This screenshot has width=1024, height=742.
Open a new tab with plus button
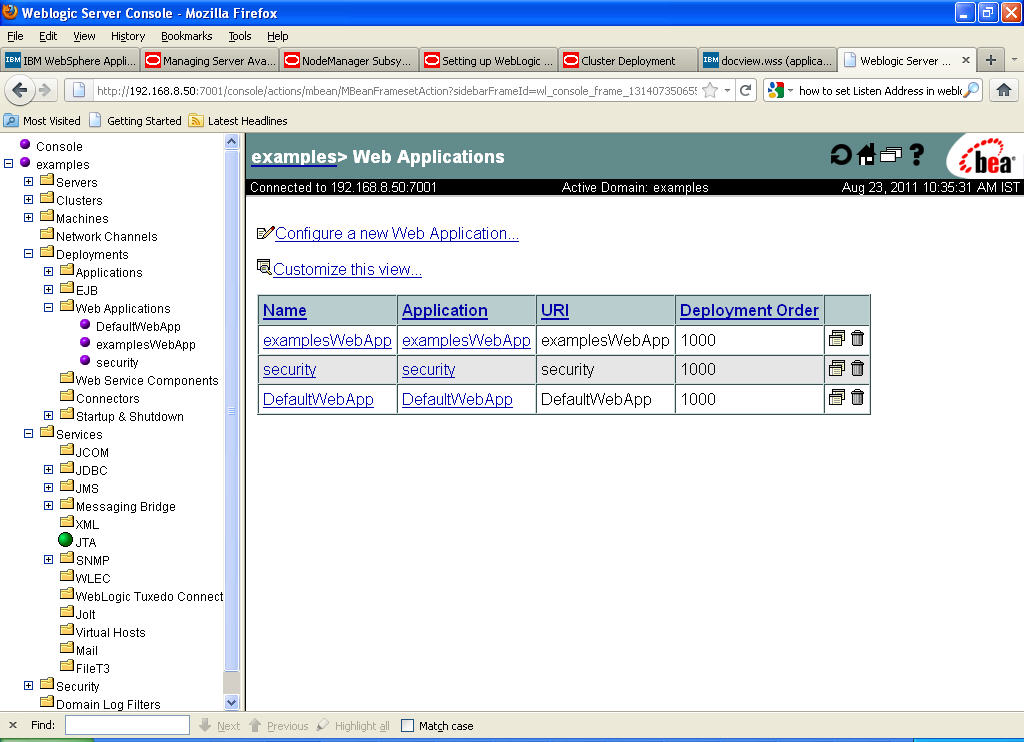[x=991, y=60]
